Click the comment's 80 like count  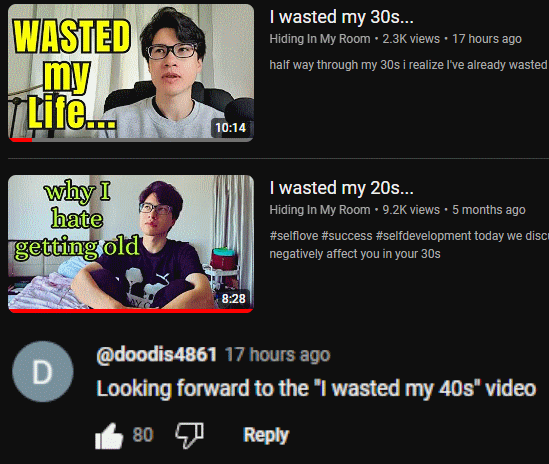(x=143, y=435)
